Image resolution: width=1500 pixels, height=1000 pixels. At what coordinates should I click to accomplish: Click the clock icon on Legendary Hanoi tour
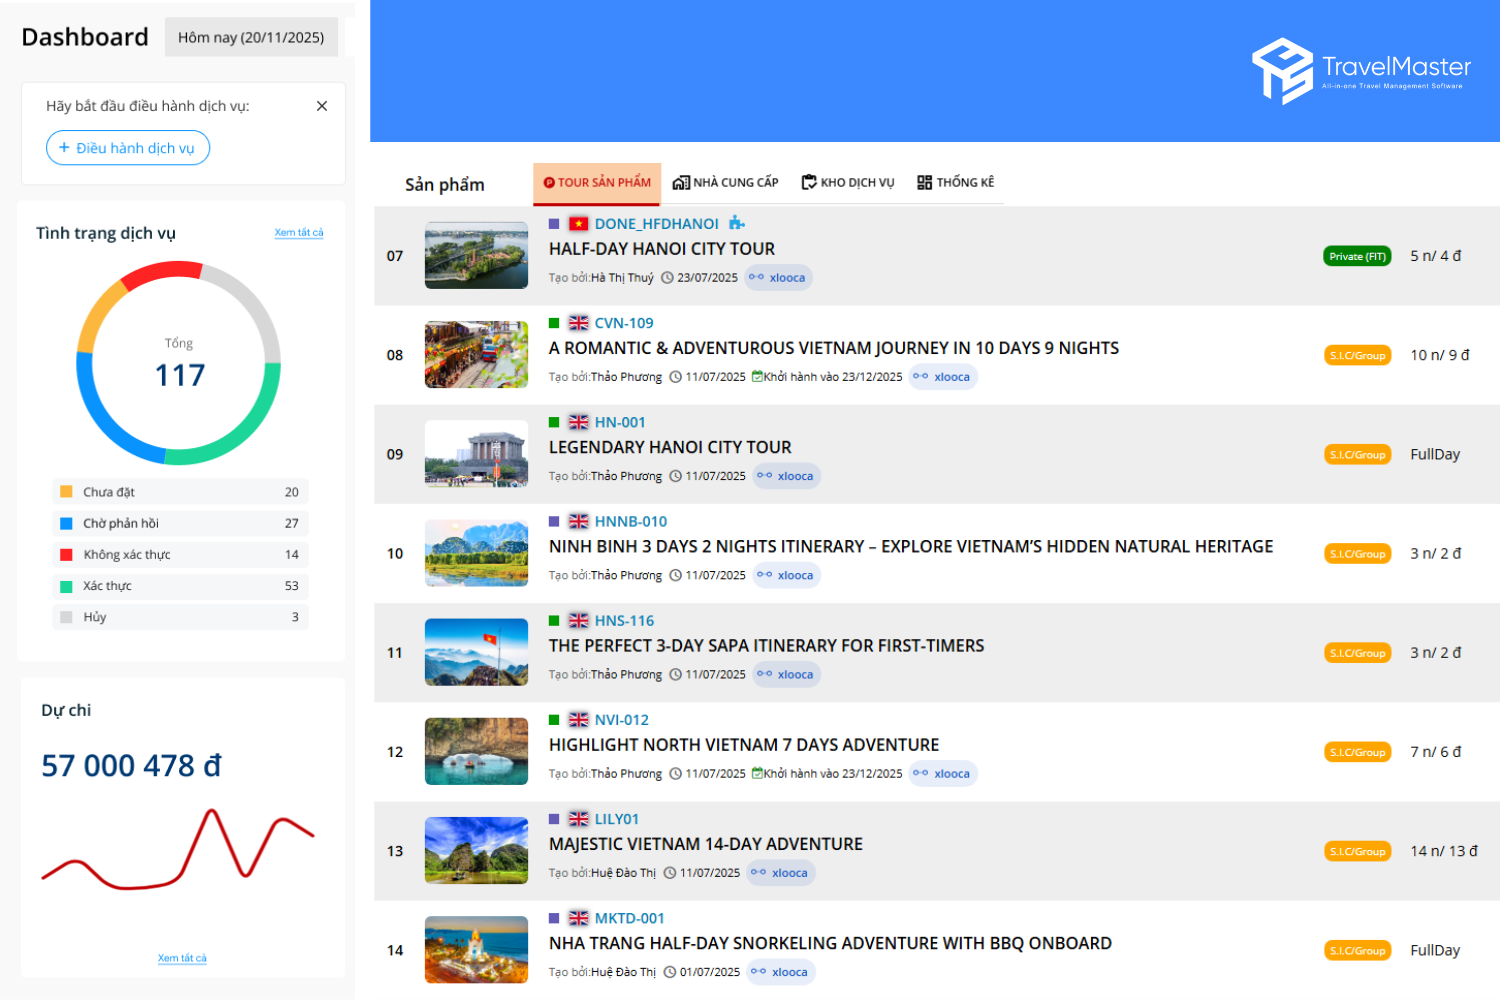point(676,476)
